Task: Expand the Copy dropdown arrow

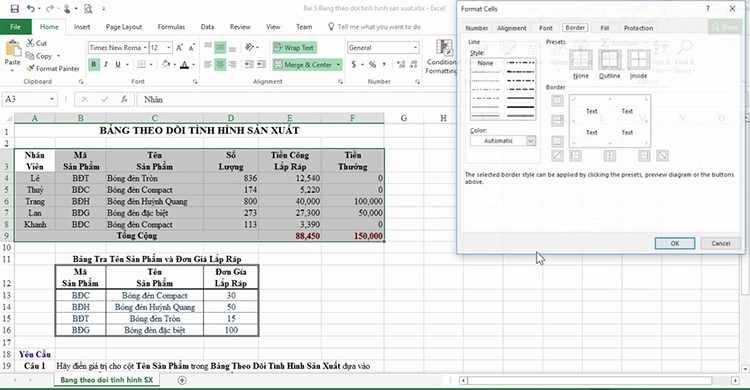Action: click(58, 56)
